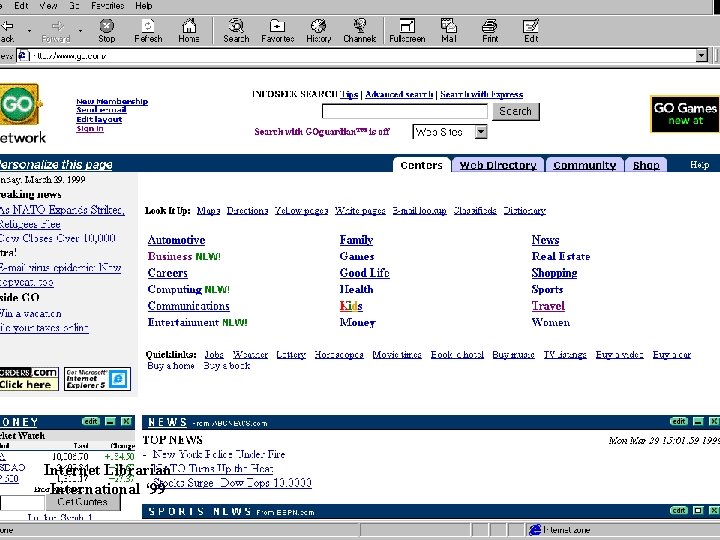Minimize the Money panel

coord(110,421)
